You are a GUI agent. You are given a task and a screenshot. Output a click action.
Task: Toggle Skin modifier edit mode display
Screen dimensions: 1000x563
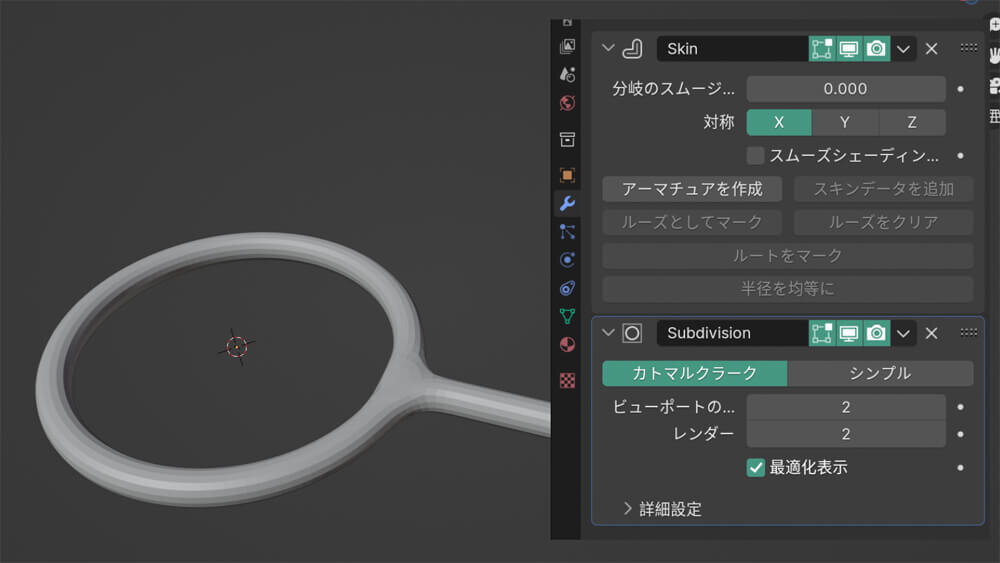[x=821, y=49]
